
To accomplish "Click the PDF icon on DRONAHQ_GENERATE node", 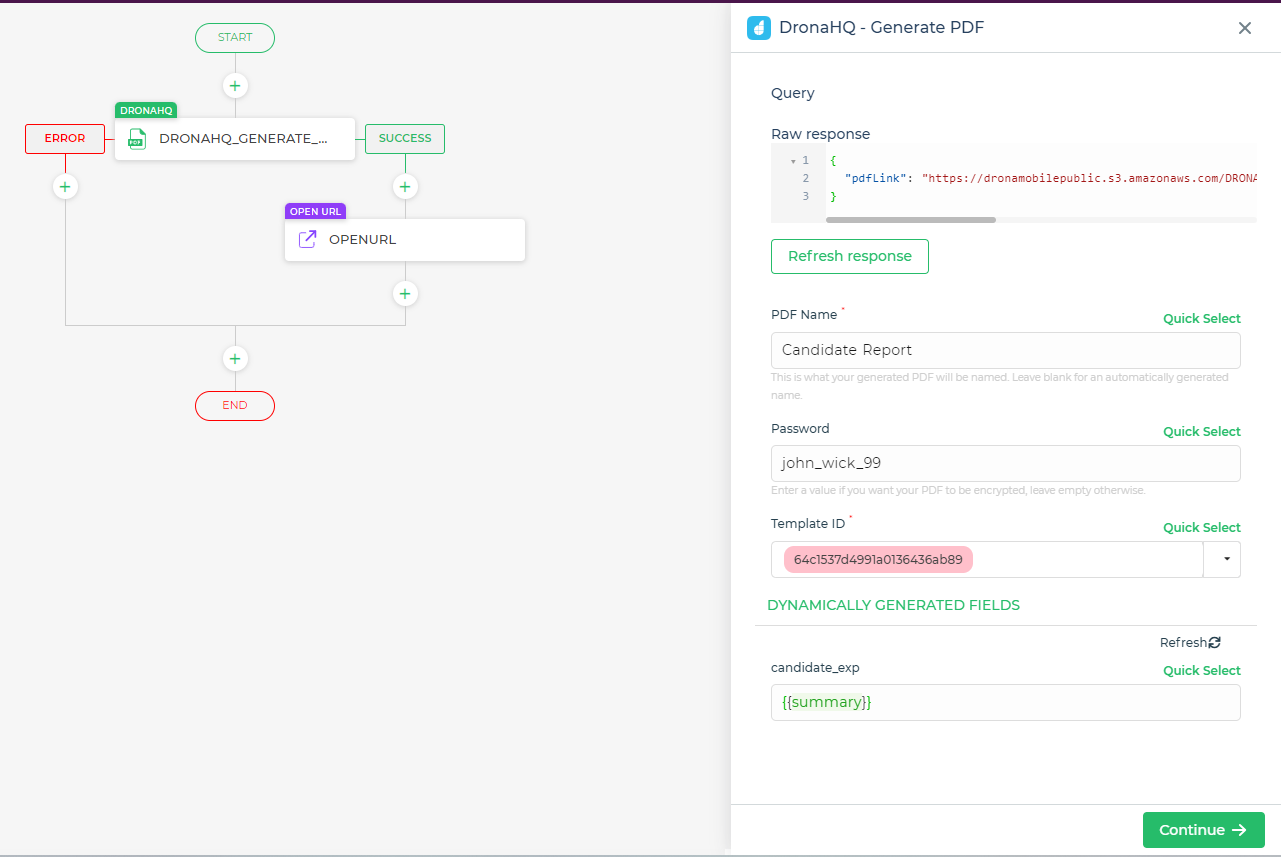I will point(137,139).
